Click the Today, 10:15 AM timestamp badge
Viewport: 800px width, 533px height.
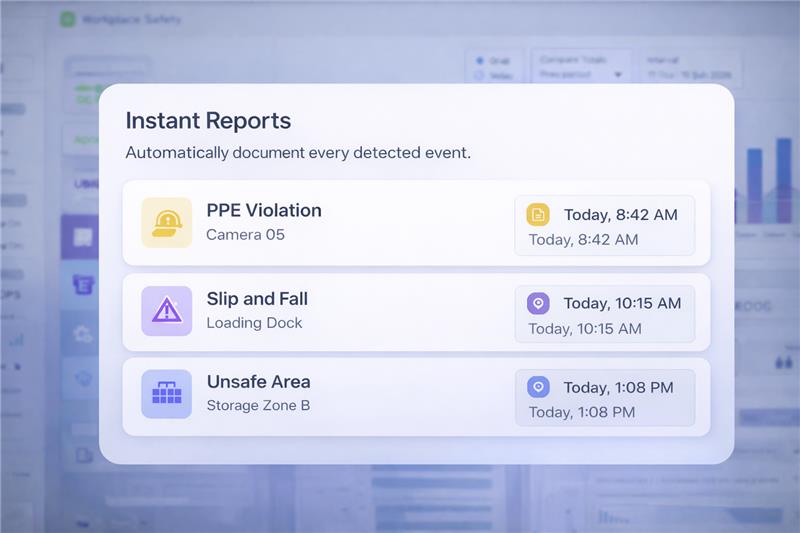click(604, 315)
